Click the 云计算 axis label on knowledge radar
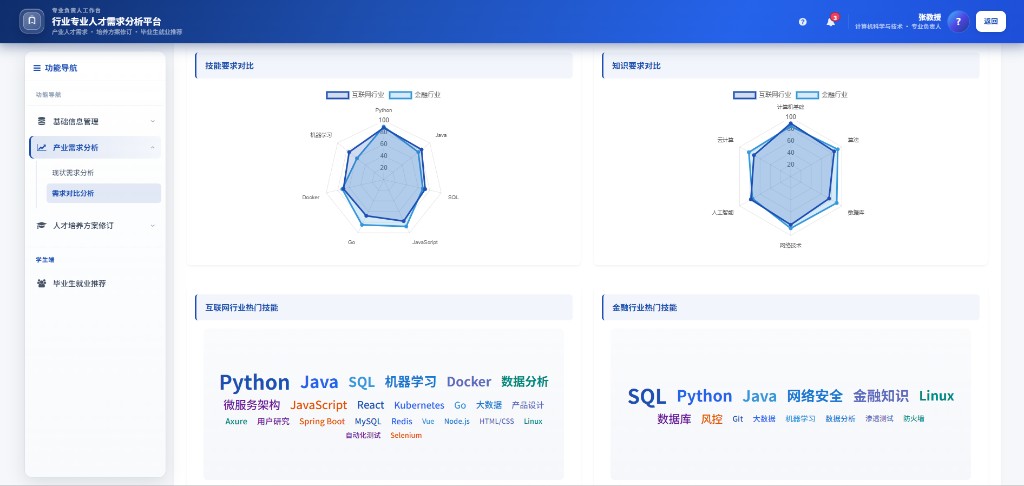This screenshot has width=1024, height=486. pyautogui.click(x=725, y=140)
